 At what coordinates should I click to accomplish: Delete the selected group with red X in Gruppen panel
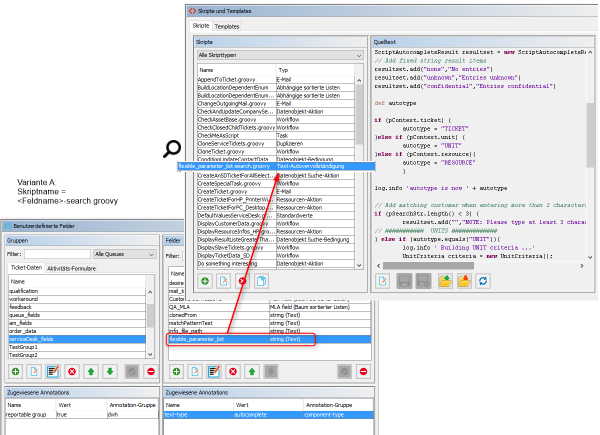point(72,371)
